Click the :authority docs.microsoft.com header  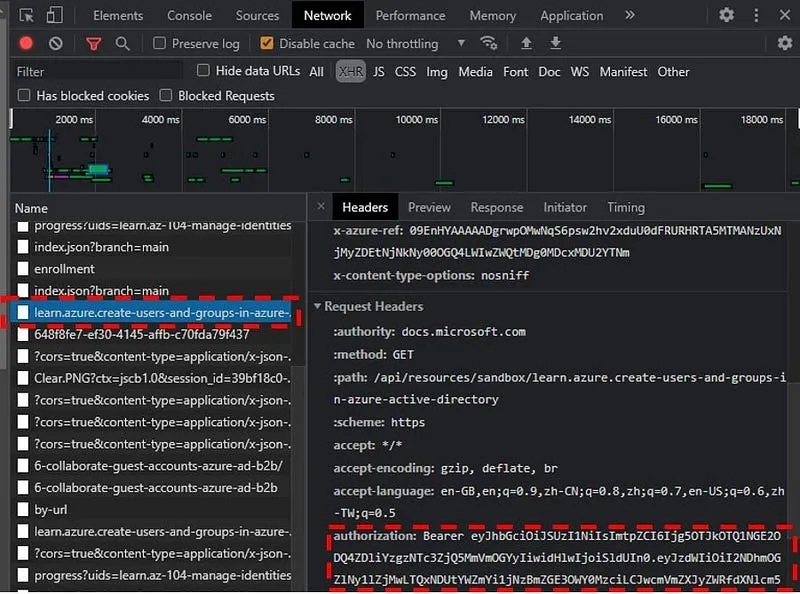[430, 332]
